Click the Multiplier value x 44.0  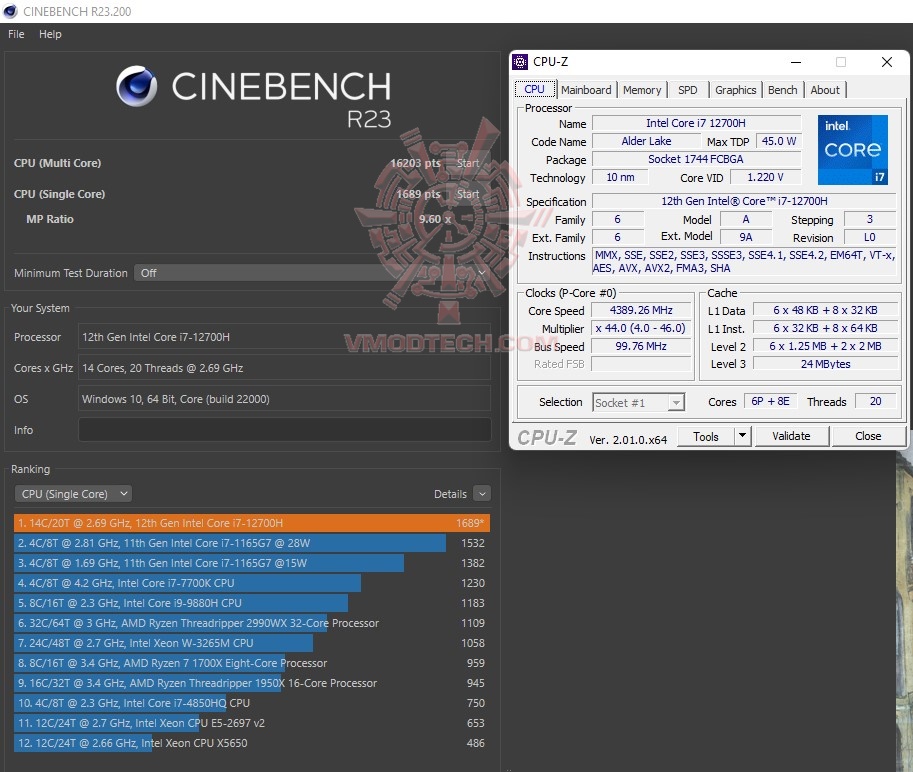[x=641, y=328]
